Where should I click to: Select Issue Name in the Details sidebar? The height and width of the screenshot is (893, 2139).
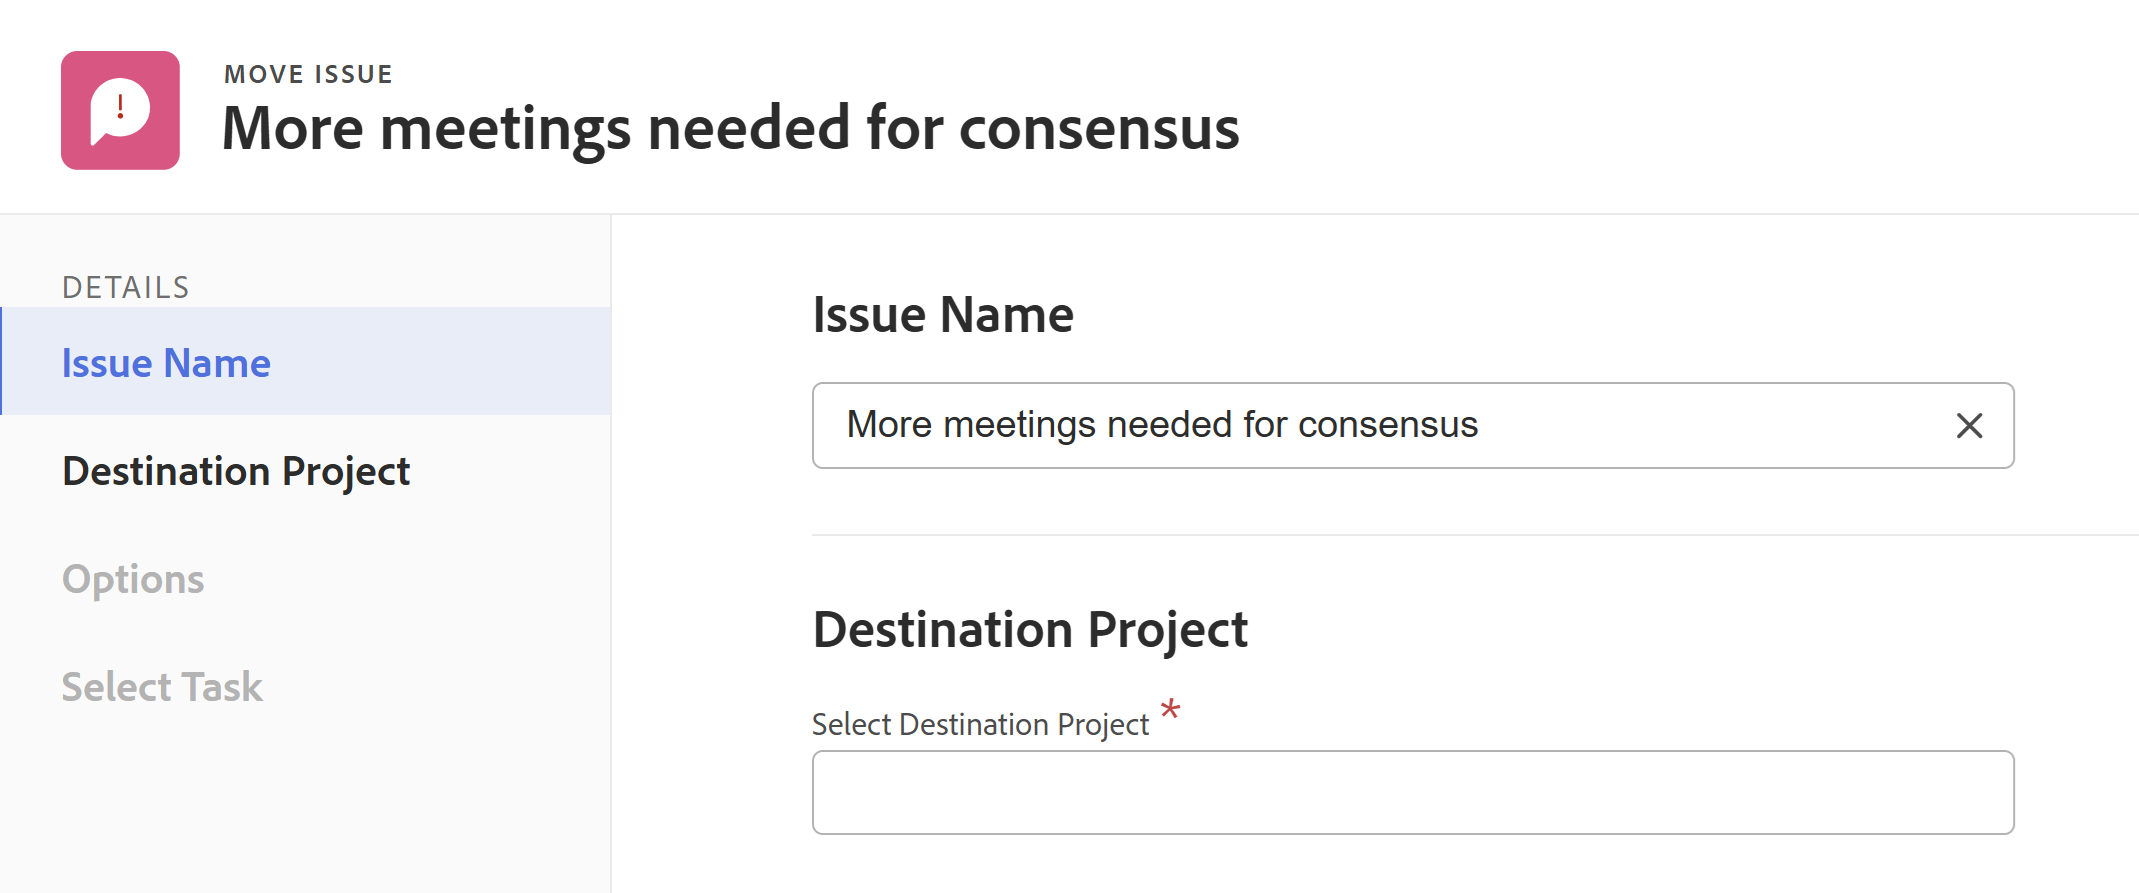pyautogui.click(x=166, y=363)
